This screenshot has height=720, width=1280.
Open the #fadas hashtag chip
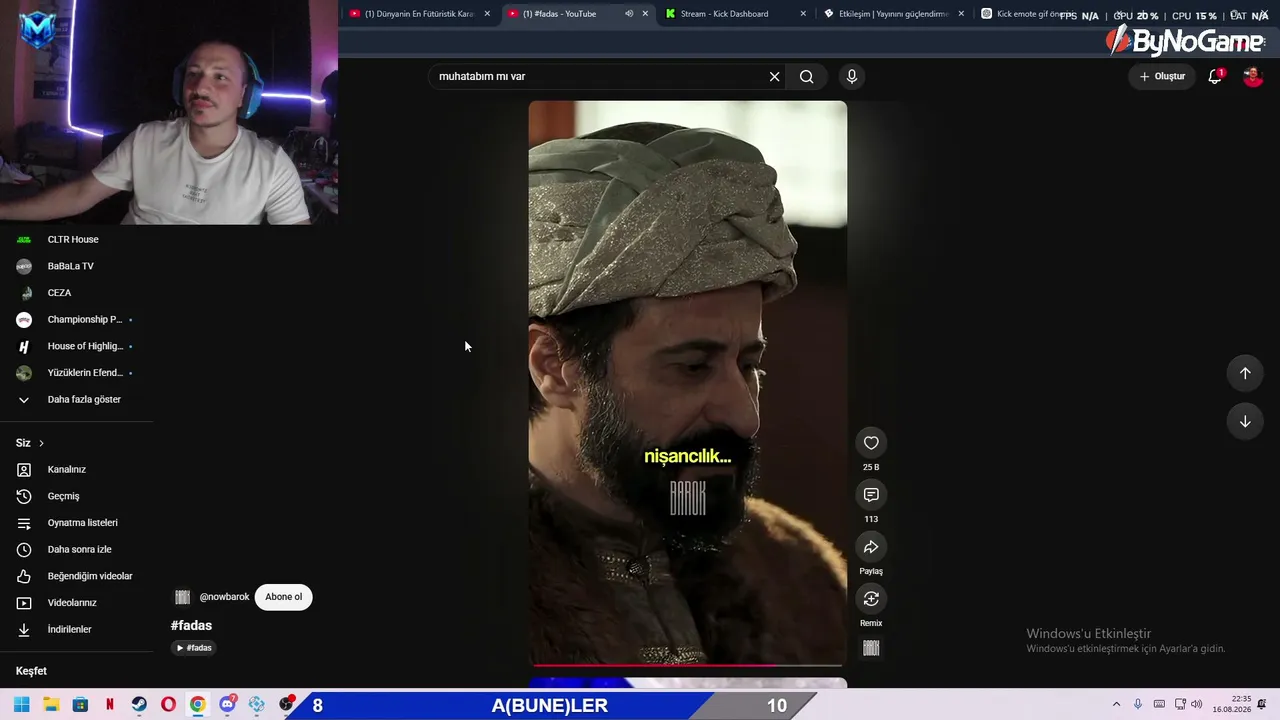click(194, 648)
